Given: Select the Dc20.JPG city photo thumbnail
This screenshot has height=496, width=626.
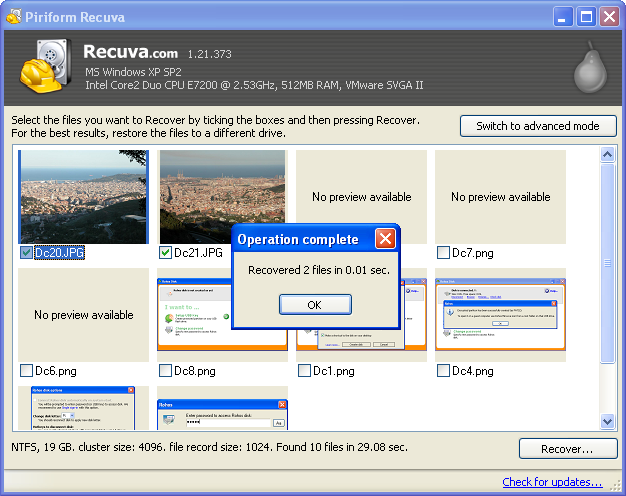Looking at the screenshot, I should coord(83,197).
